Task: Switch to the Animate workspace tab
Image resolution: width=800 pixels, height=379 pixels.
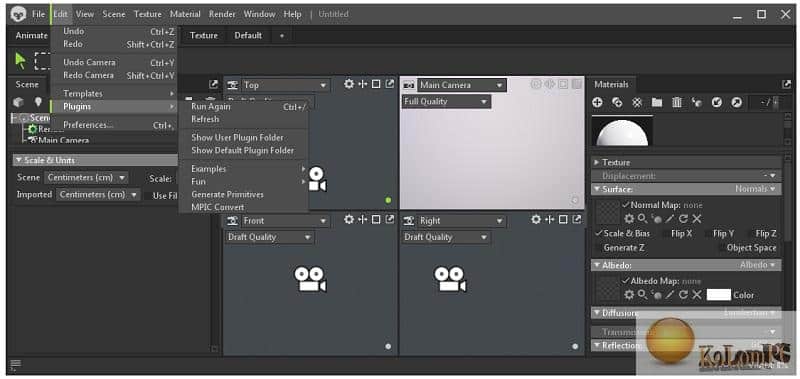Action: pyautogui.click(x=32, y=36)
